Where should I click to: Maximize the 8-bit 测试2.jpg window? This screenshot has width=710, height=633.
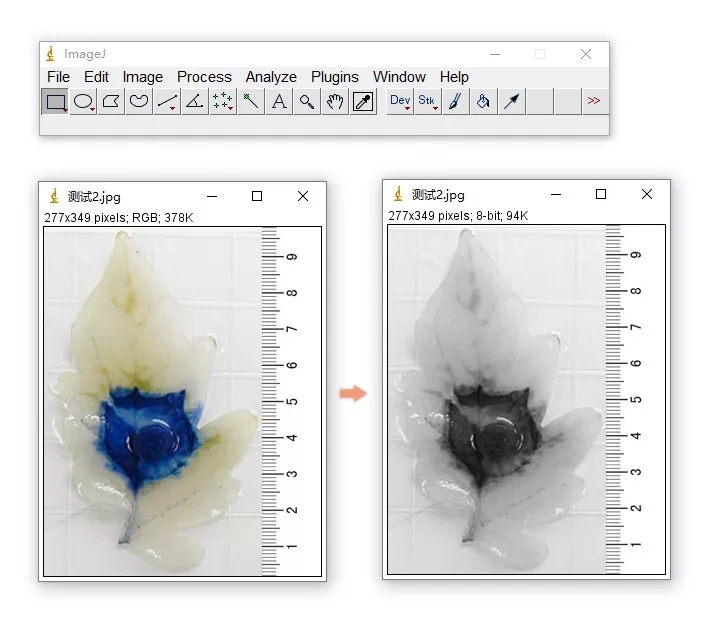pyautogui.click(x=601, y=194)
